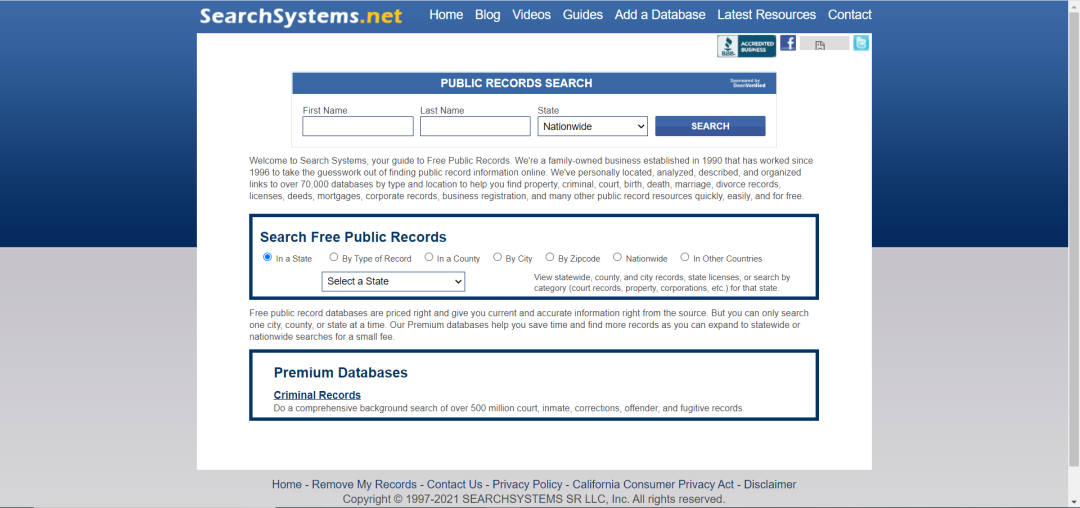Click the footer Home link
1080x508 pixels.
pos(287,485)
